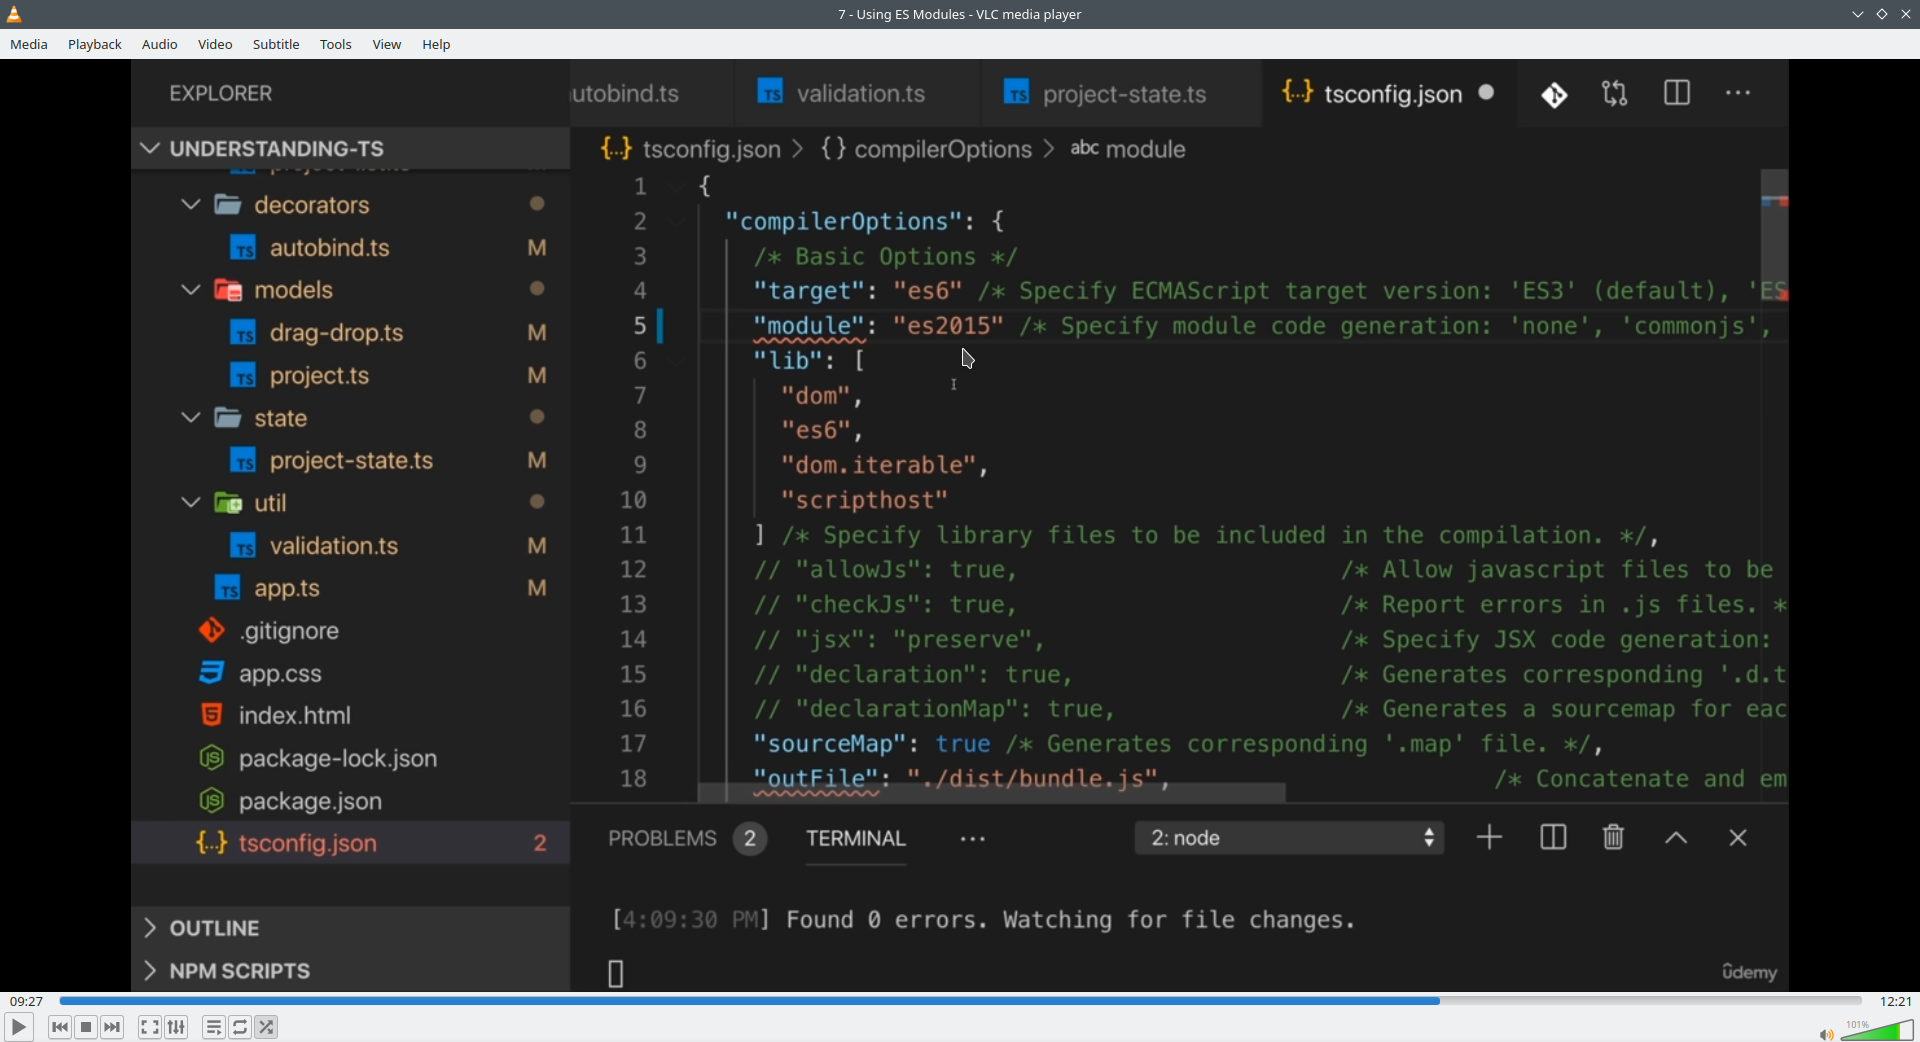
Task: Click the video seek progress bar
Action: pos(960,1001)
